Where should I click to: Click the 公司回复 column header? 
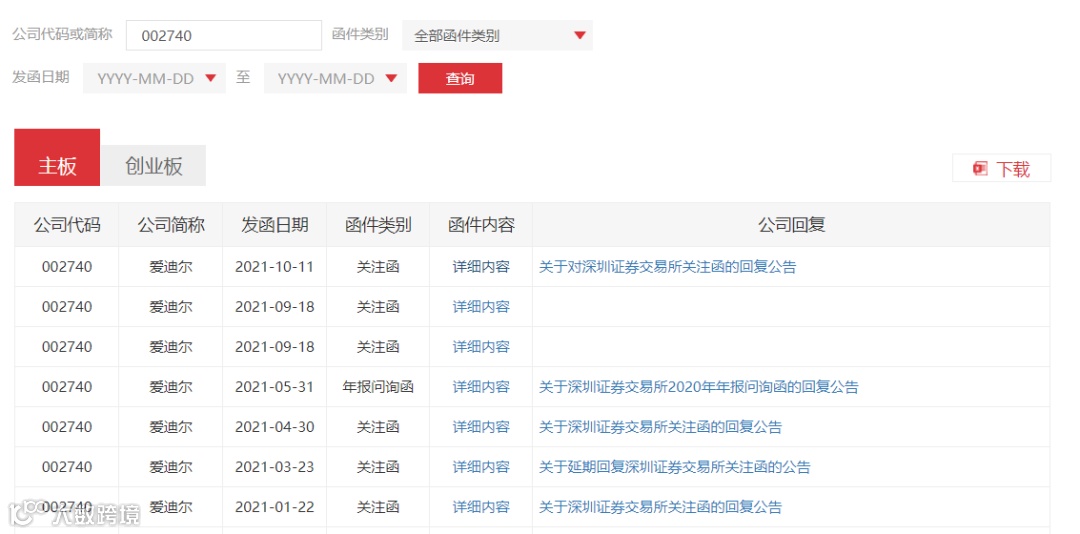coord(791,225)
